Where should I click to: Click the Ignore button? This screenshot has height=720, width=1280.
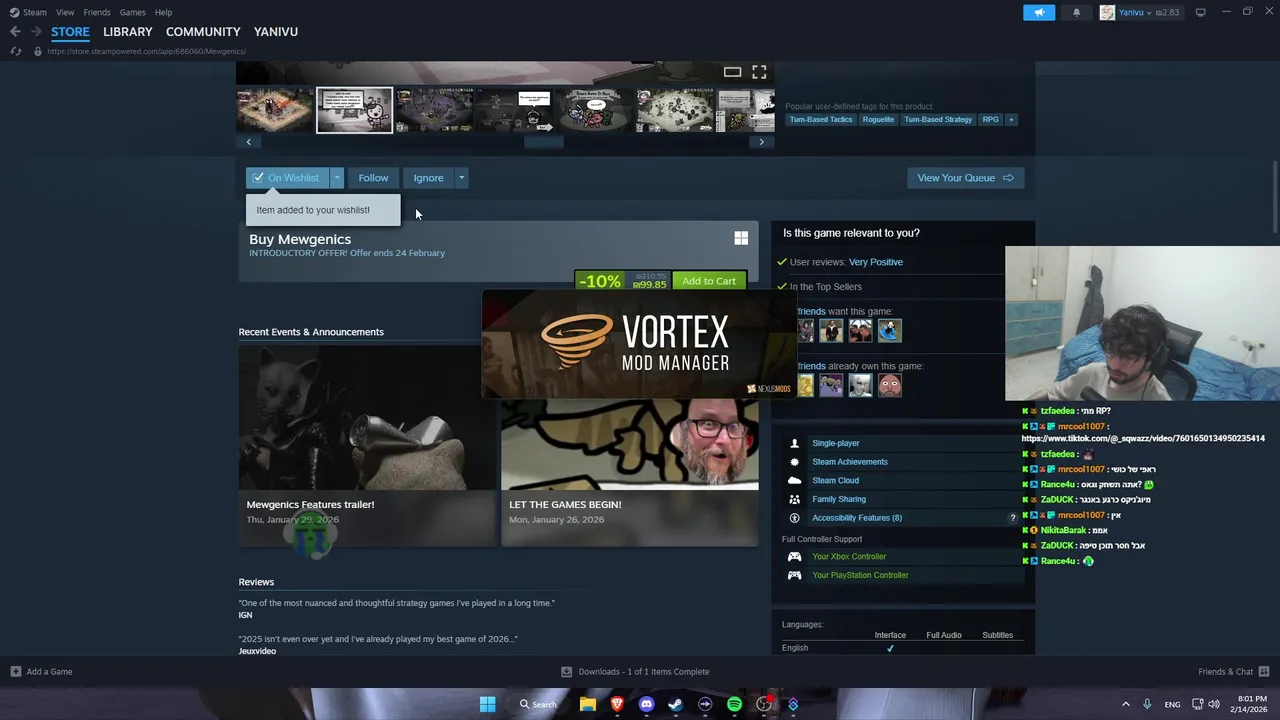point(428,178)
